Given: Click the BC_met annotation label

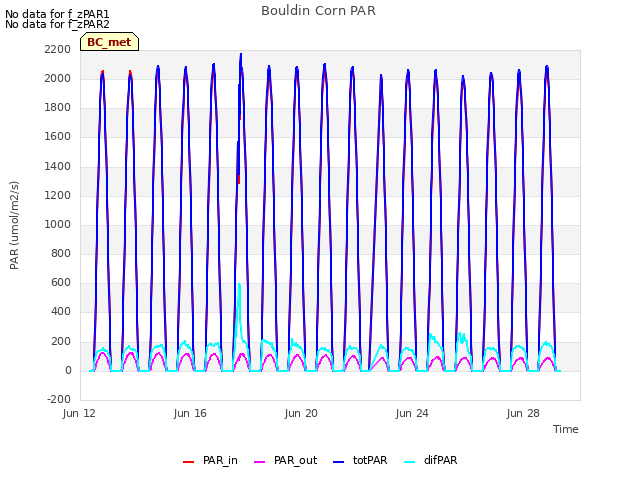Looking at the screenshot, I should point(109,42).
